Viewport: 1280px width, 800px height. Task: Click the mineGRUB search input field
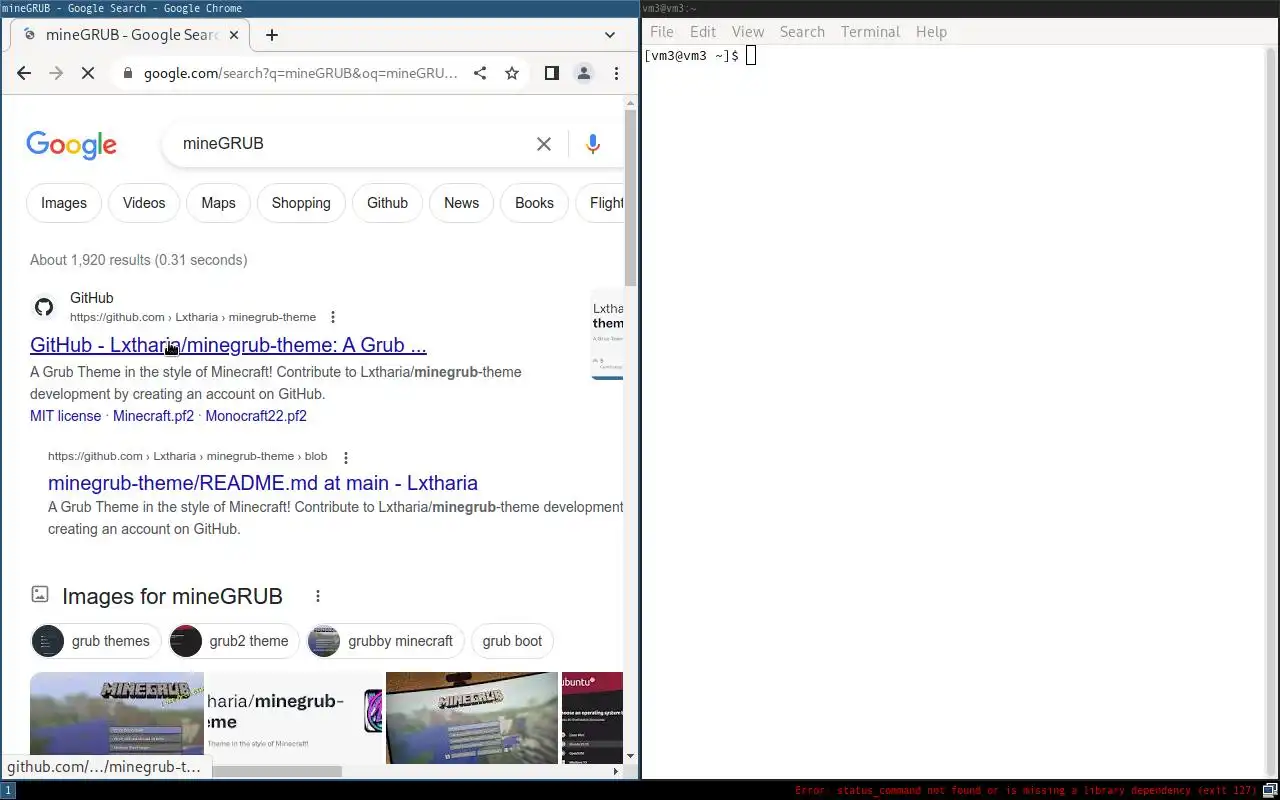pyautogui.click(x=350, y=144)
